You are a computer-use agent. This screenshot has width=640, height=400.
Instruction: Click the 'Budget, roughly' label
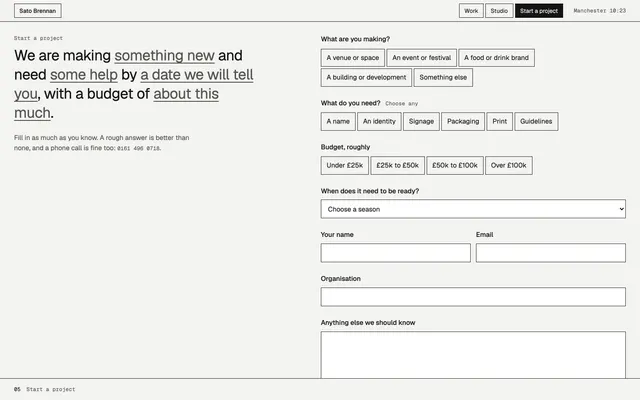point(345,147)
